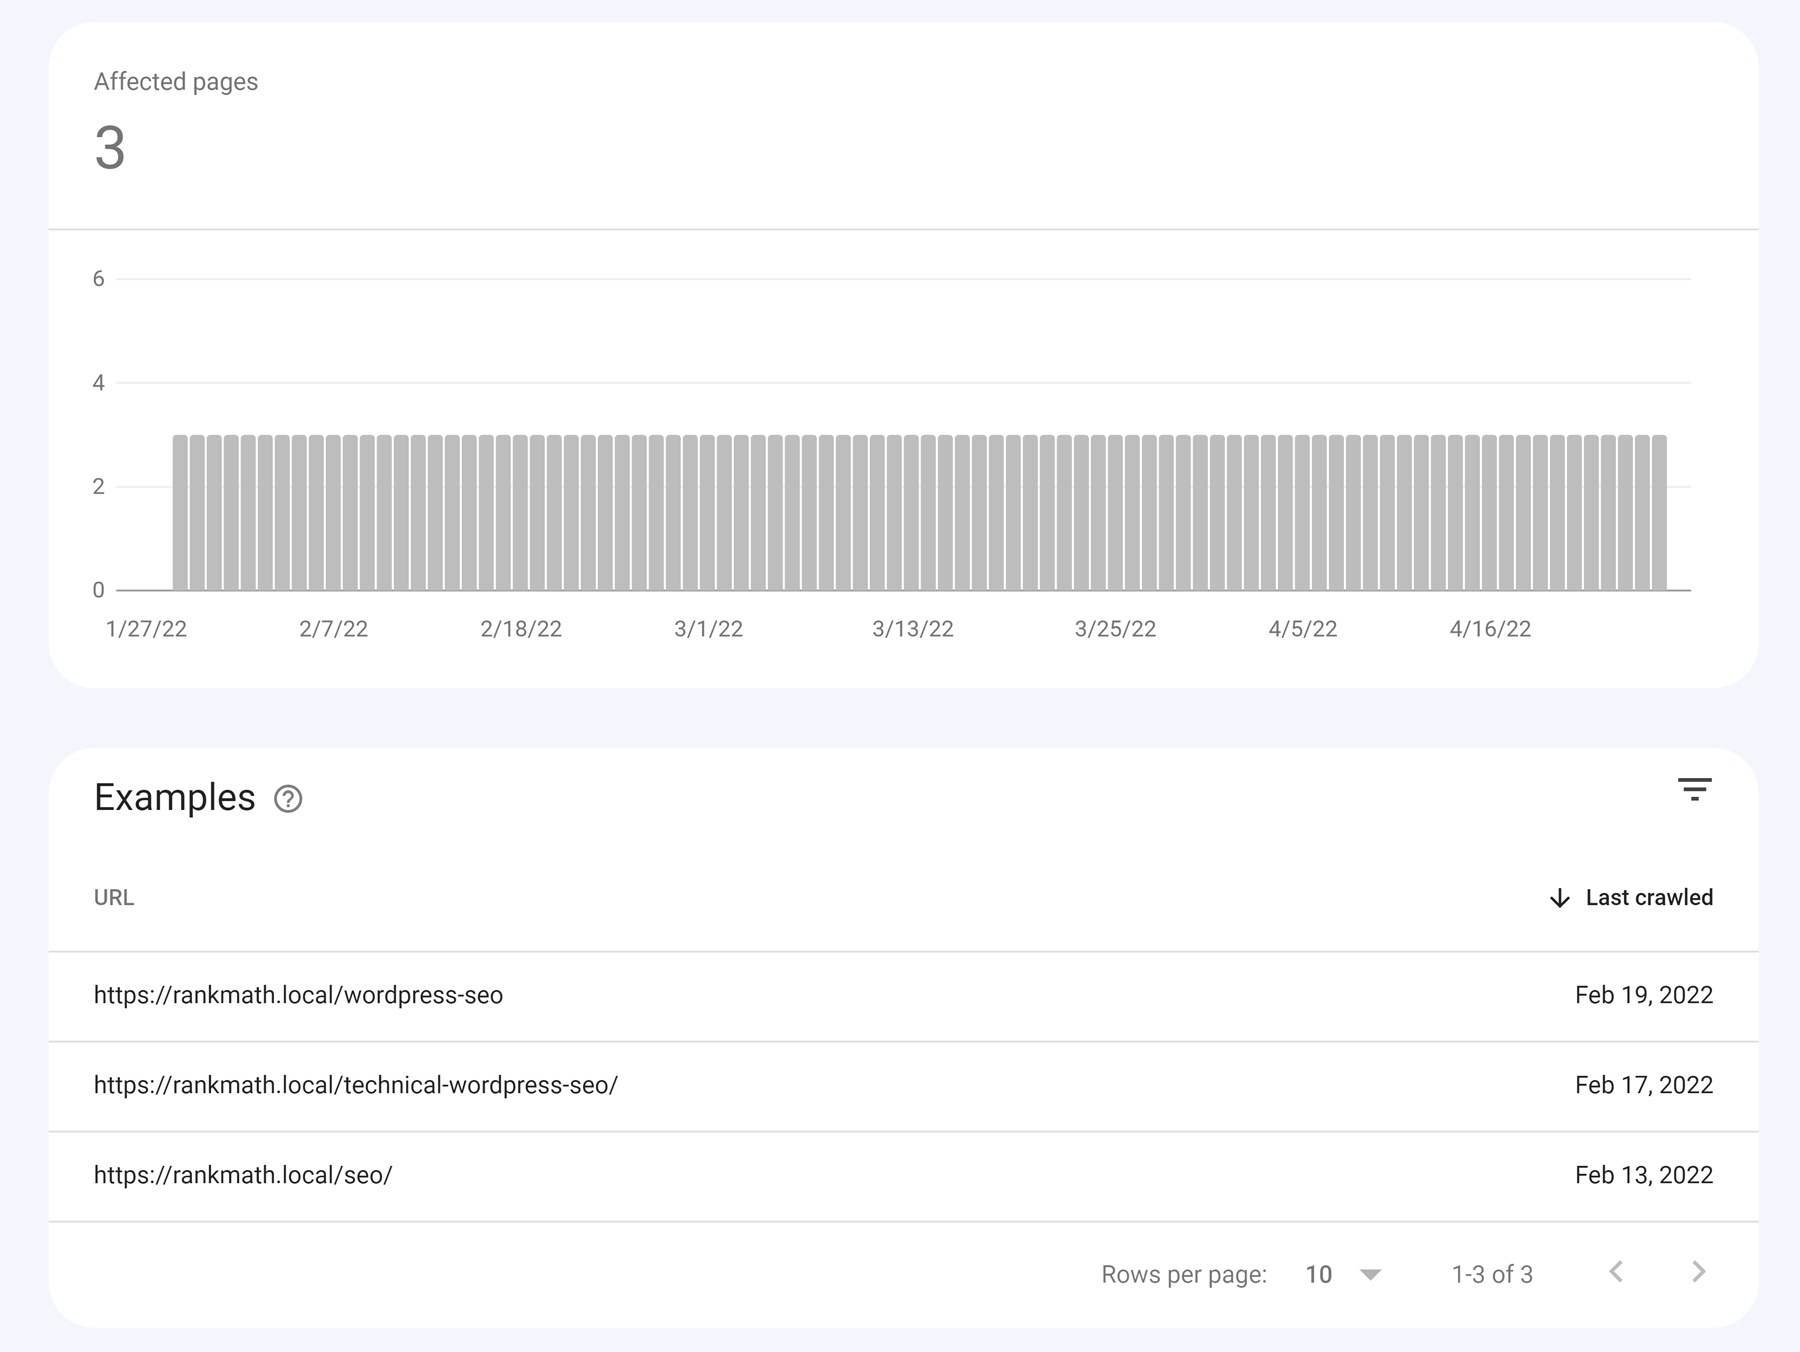Click the 4/16/22 axis date label
The width and height of the screenshot is (1800, 1352).
pos(1490,629)
